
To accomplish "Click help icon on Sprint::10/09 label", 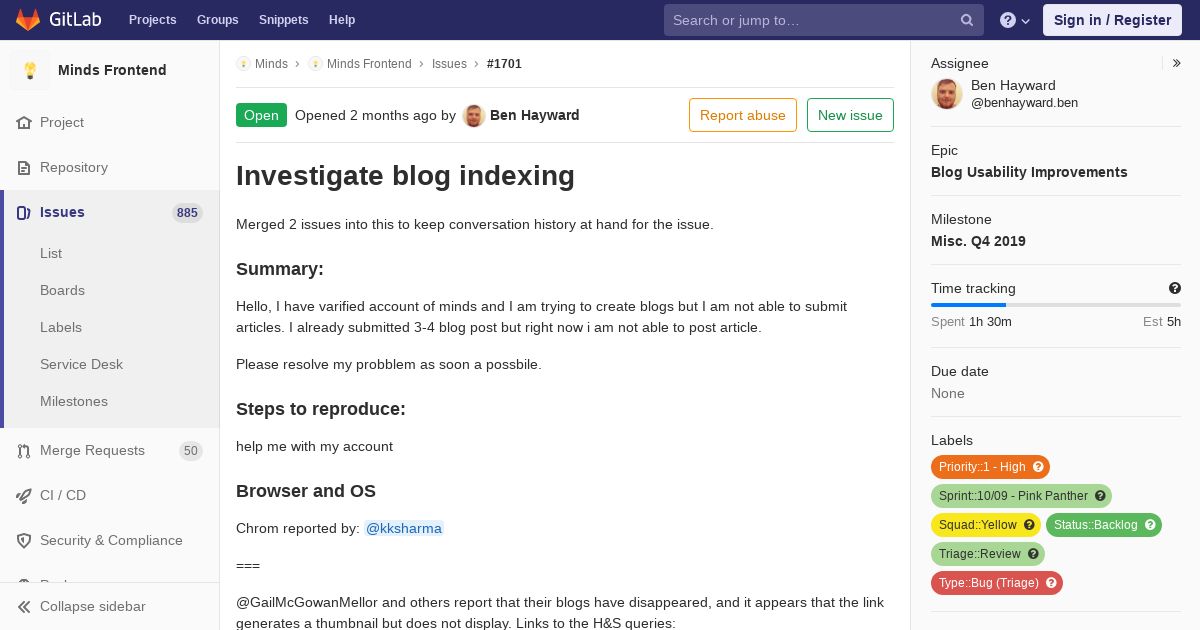I will click(1100, 496).
